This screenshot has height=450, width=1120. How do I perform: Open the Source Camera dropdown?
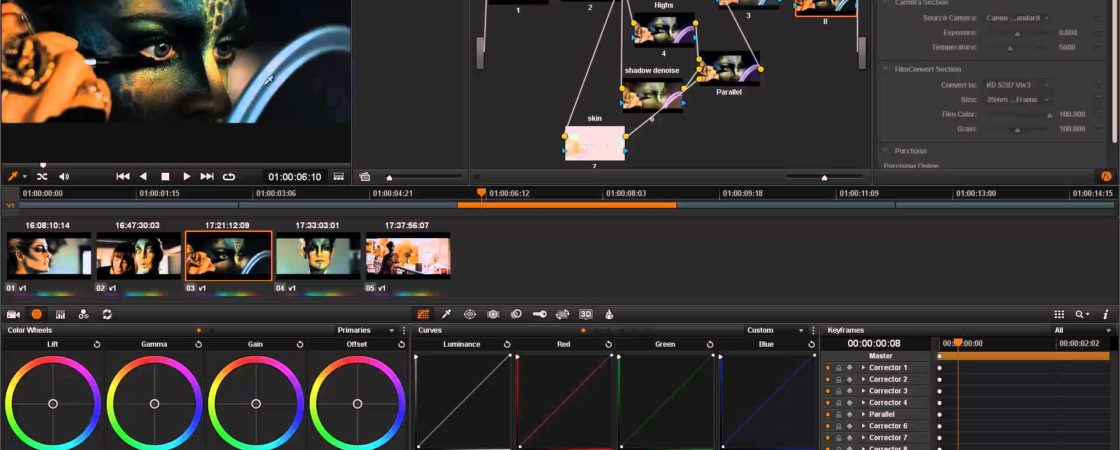point(1019,17)
